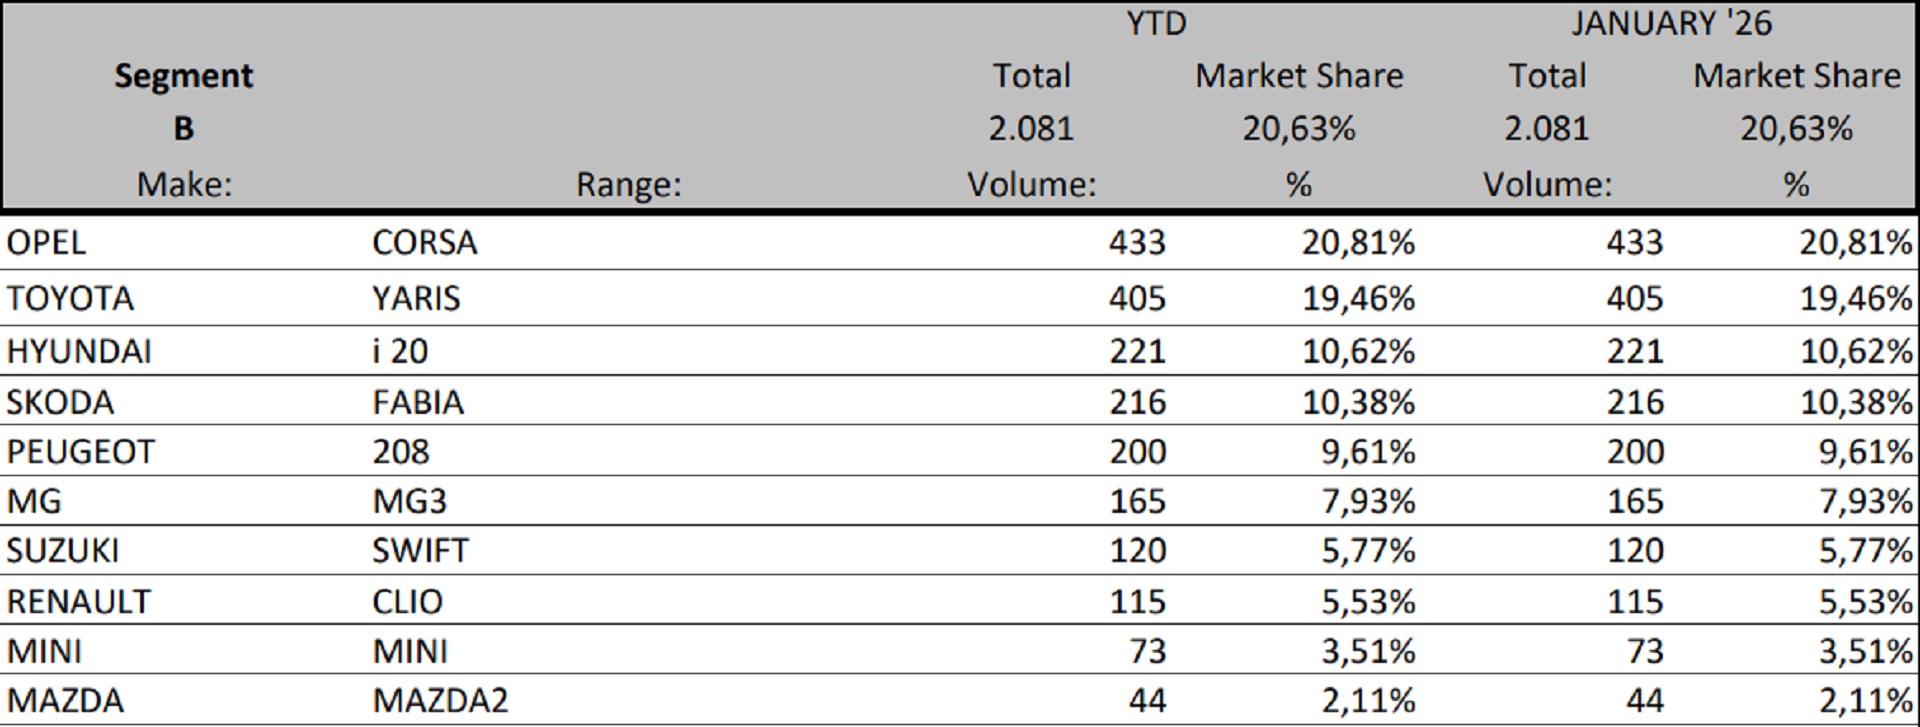Click the MAZDA2 range cell
The height and width of the screenshot is (727, 1920).
(440, 701)
